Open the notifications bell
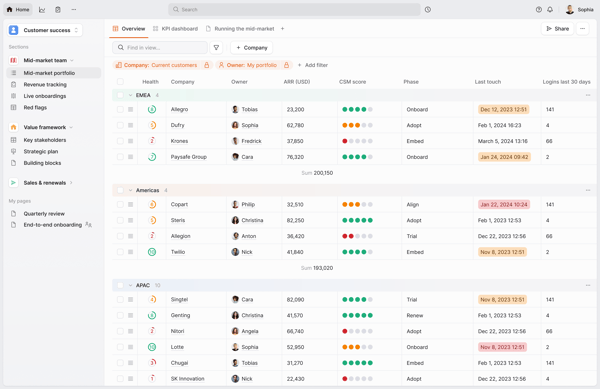 click(x=550, y=10)
